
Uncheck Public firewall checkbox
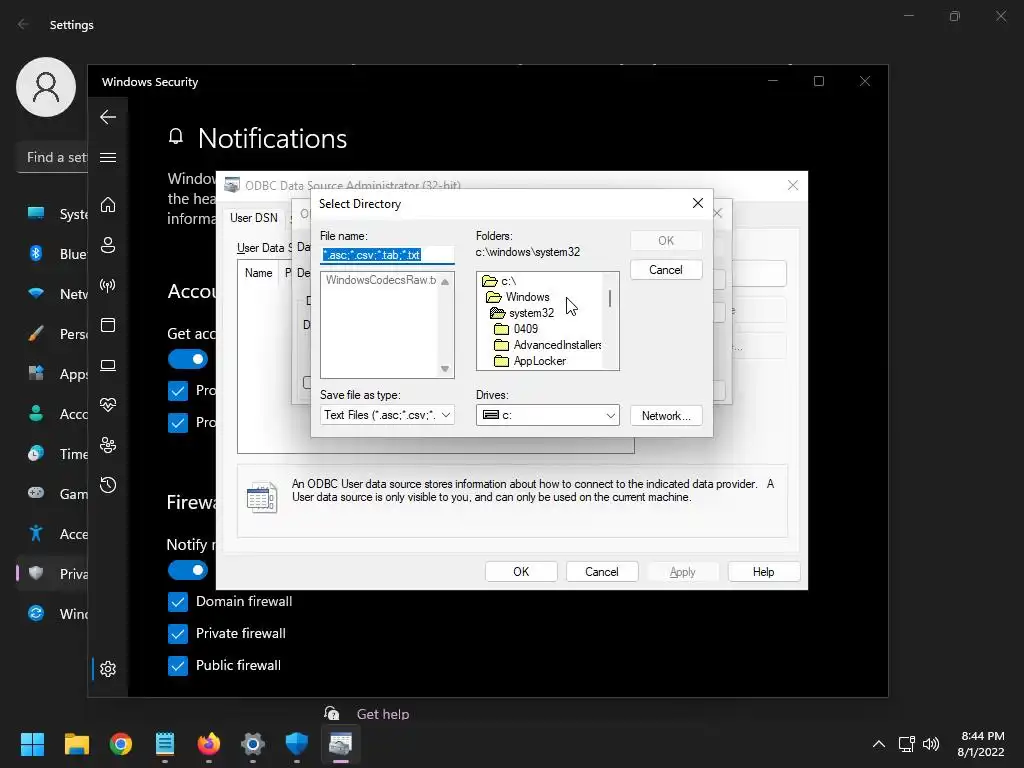tap(178, 665)
